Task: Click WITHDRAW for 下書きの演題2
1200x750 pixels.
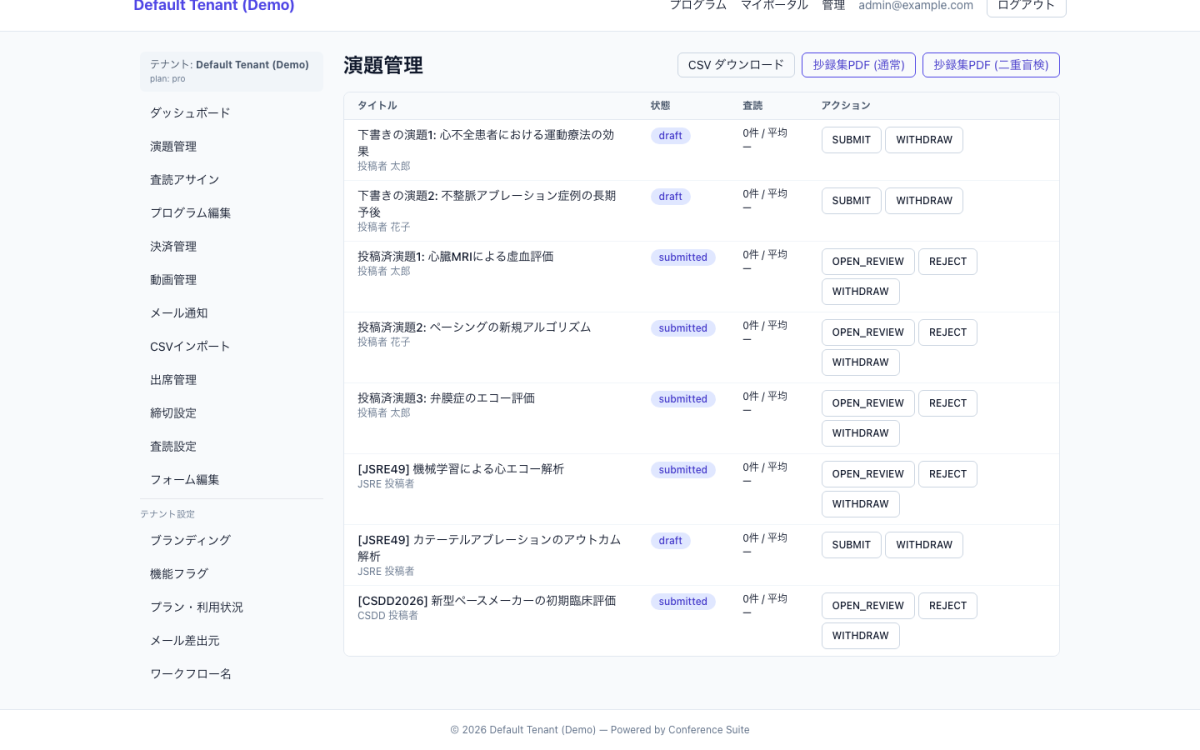Action: tap(924, 201)
